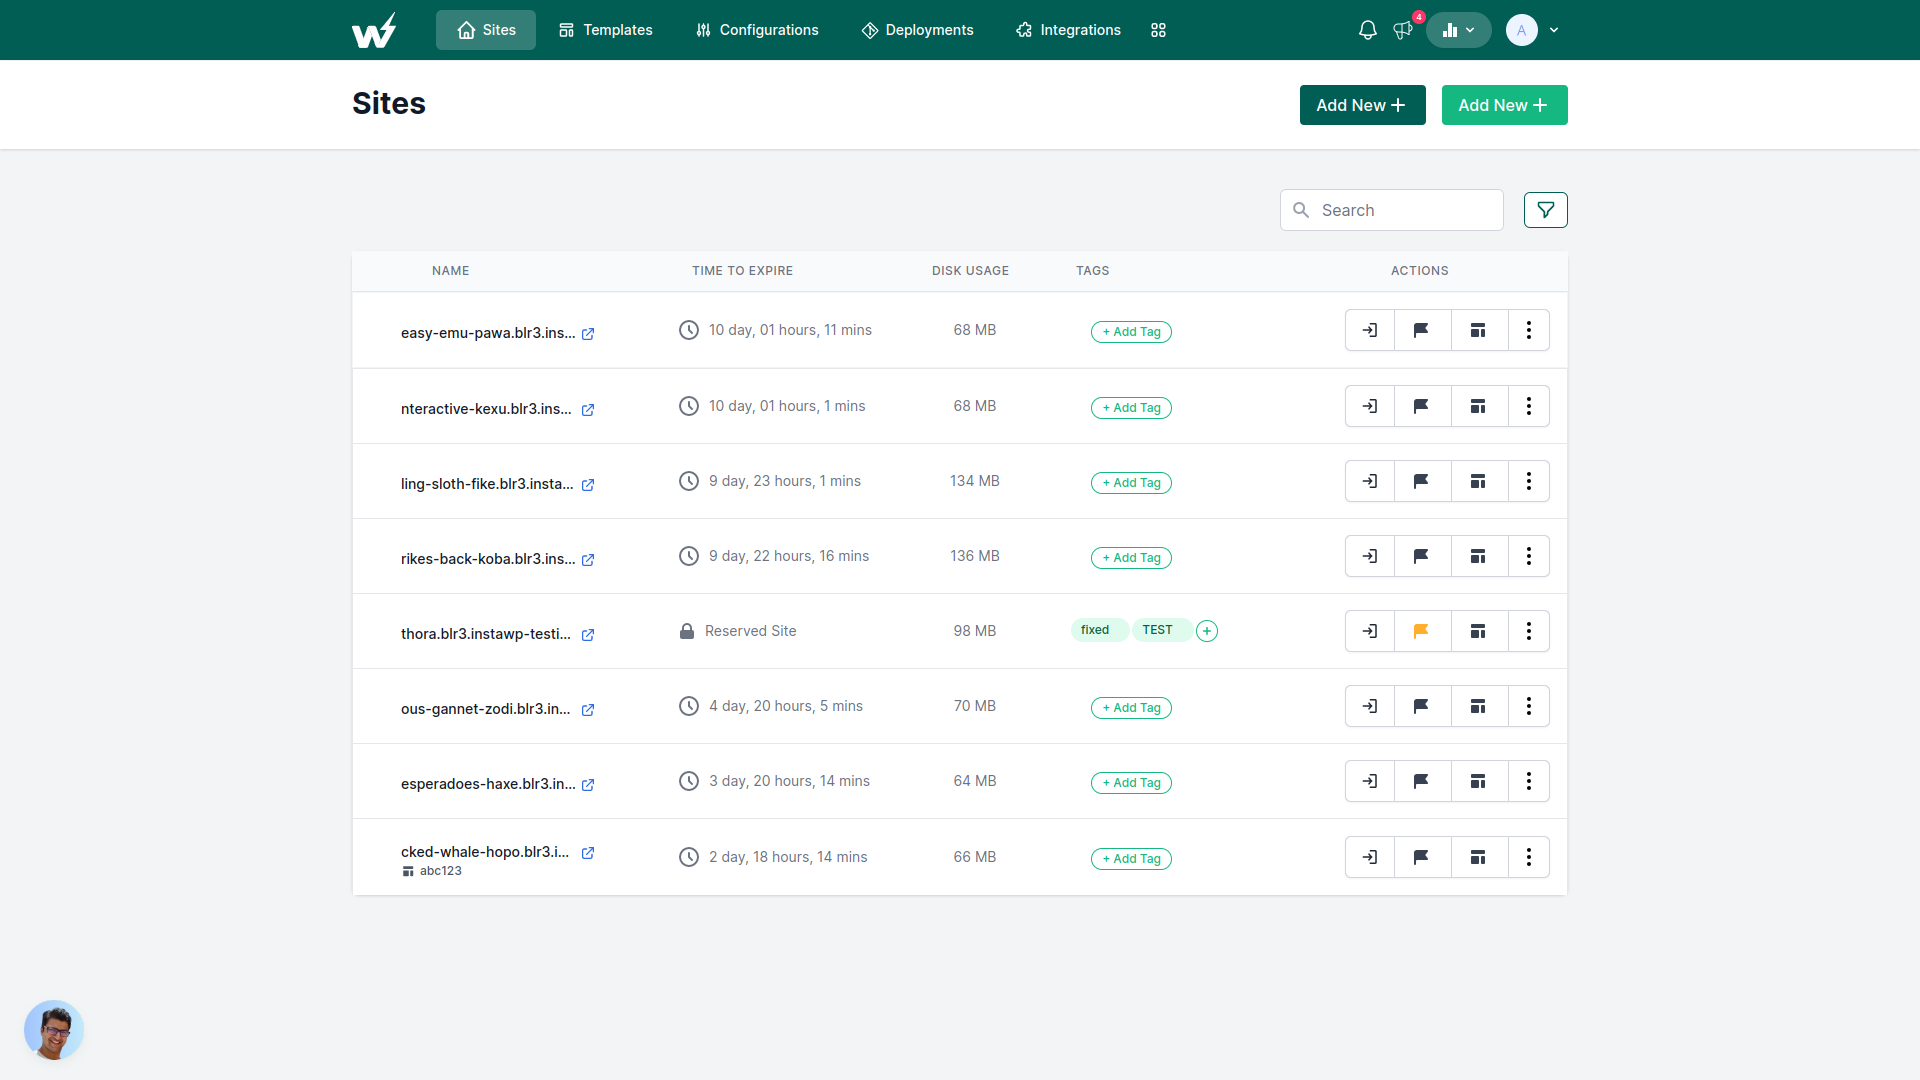
Task: Open nteractive-kexu site external link icon
Action: point(588,410)
